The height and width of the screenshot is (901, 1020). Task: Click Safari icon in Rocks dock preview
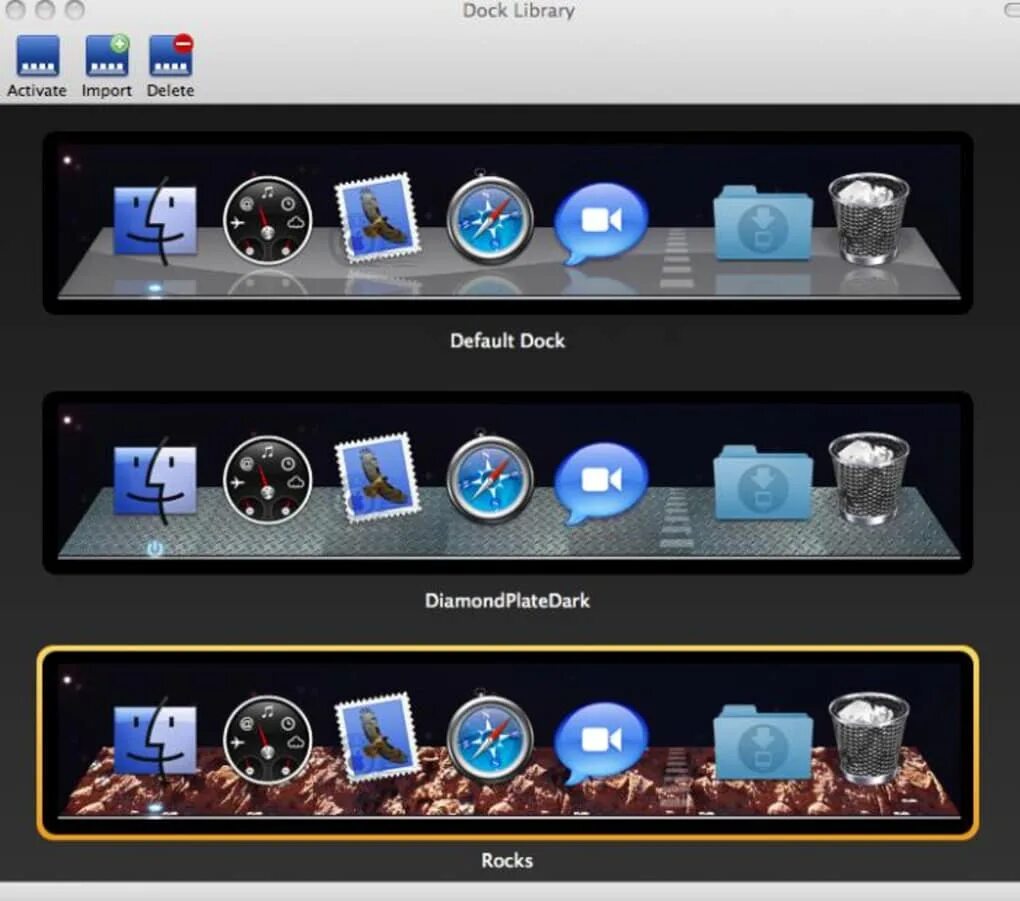pos(490,739)
